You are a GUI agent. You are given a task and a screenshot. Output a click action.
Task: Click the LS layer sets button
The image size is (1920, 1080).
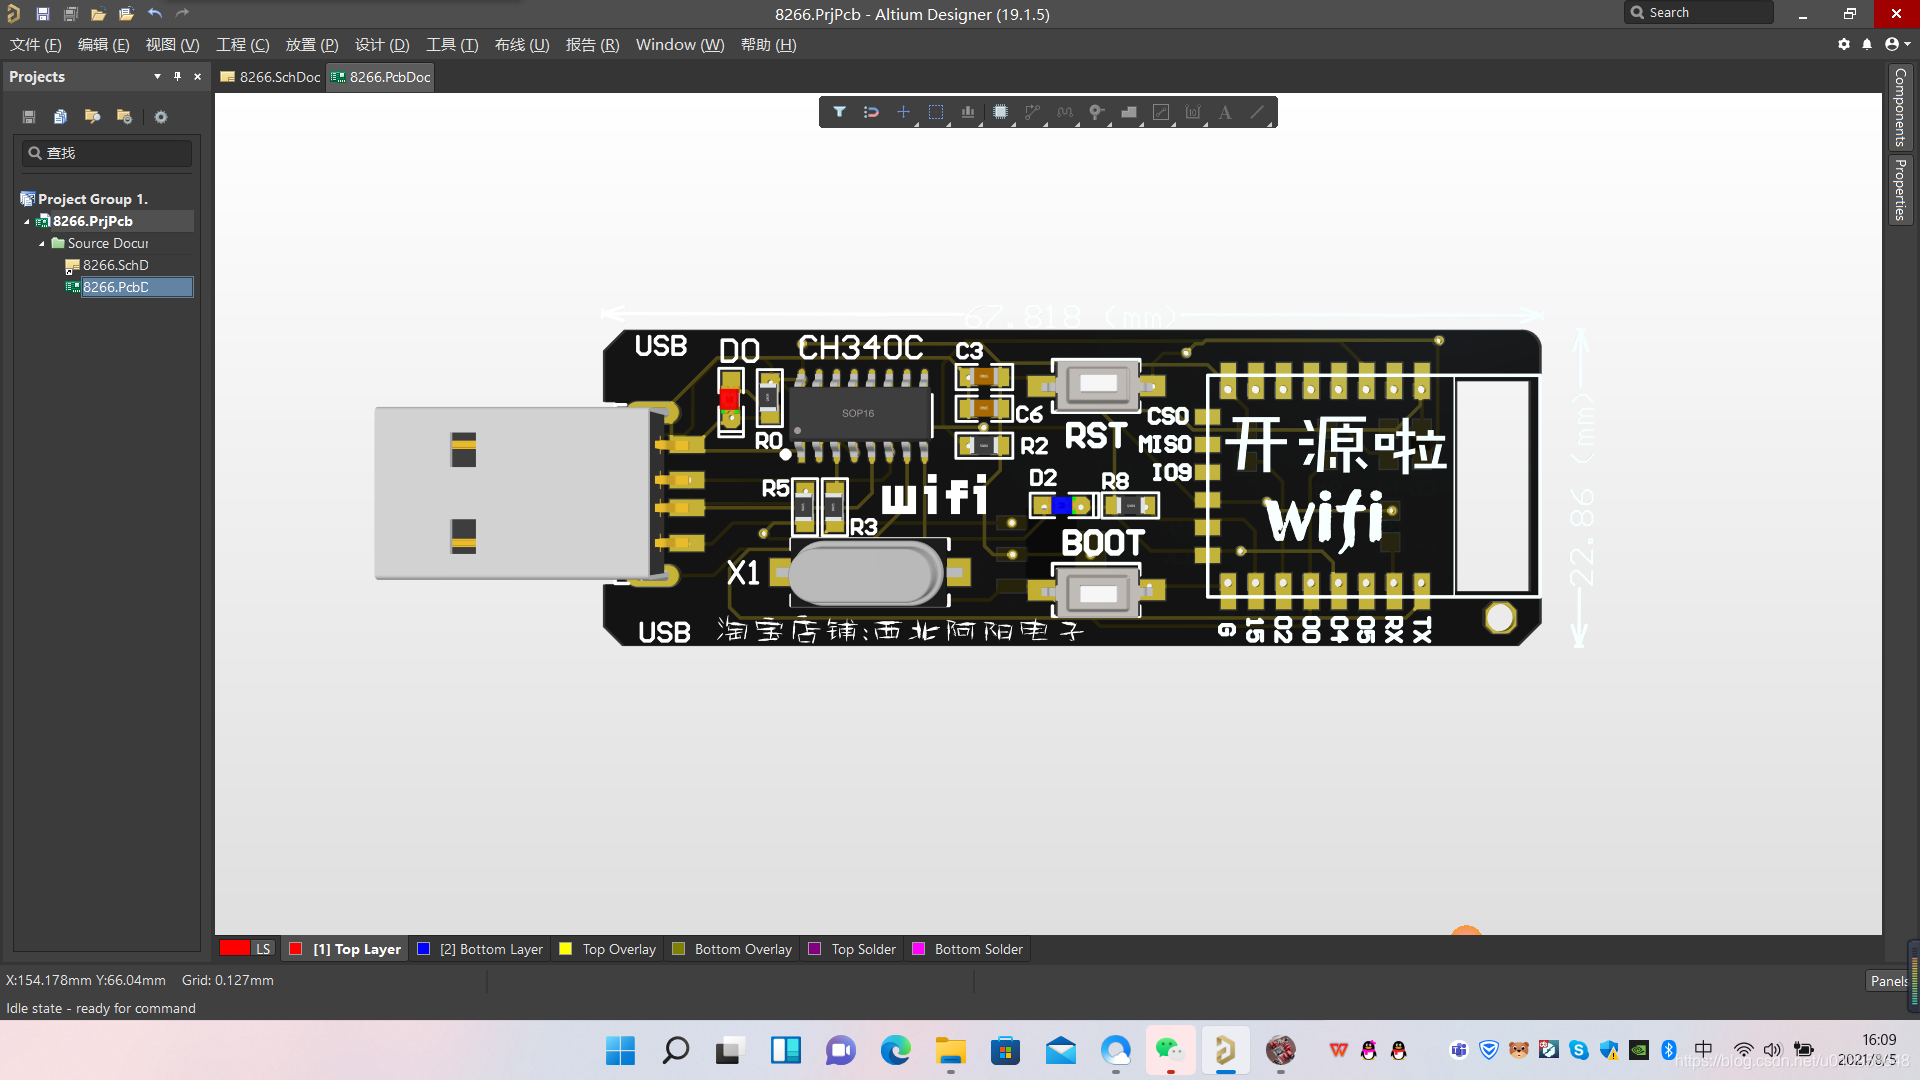(x=263, y=949)
